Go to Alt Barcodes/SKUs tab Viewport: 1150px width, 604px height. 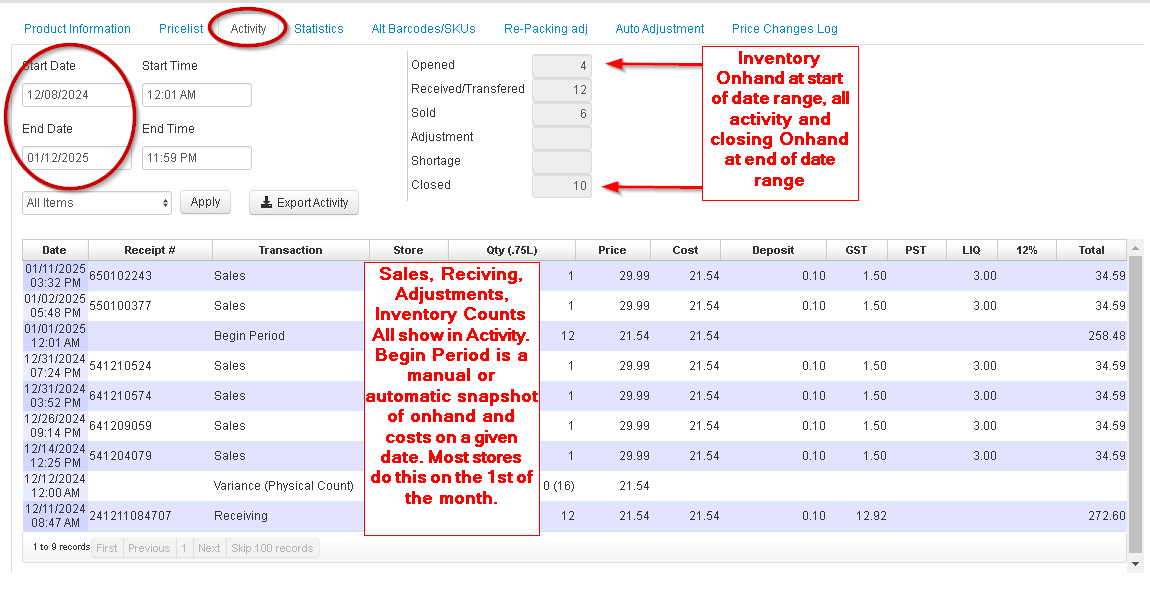423,29
